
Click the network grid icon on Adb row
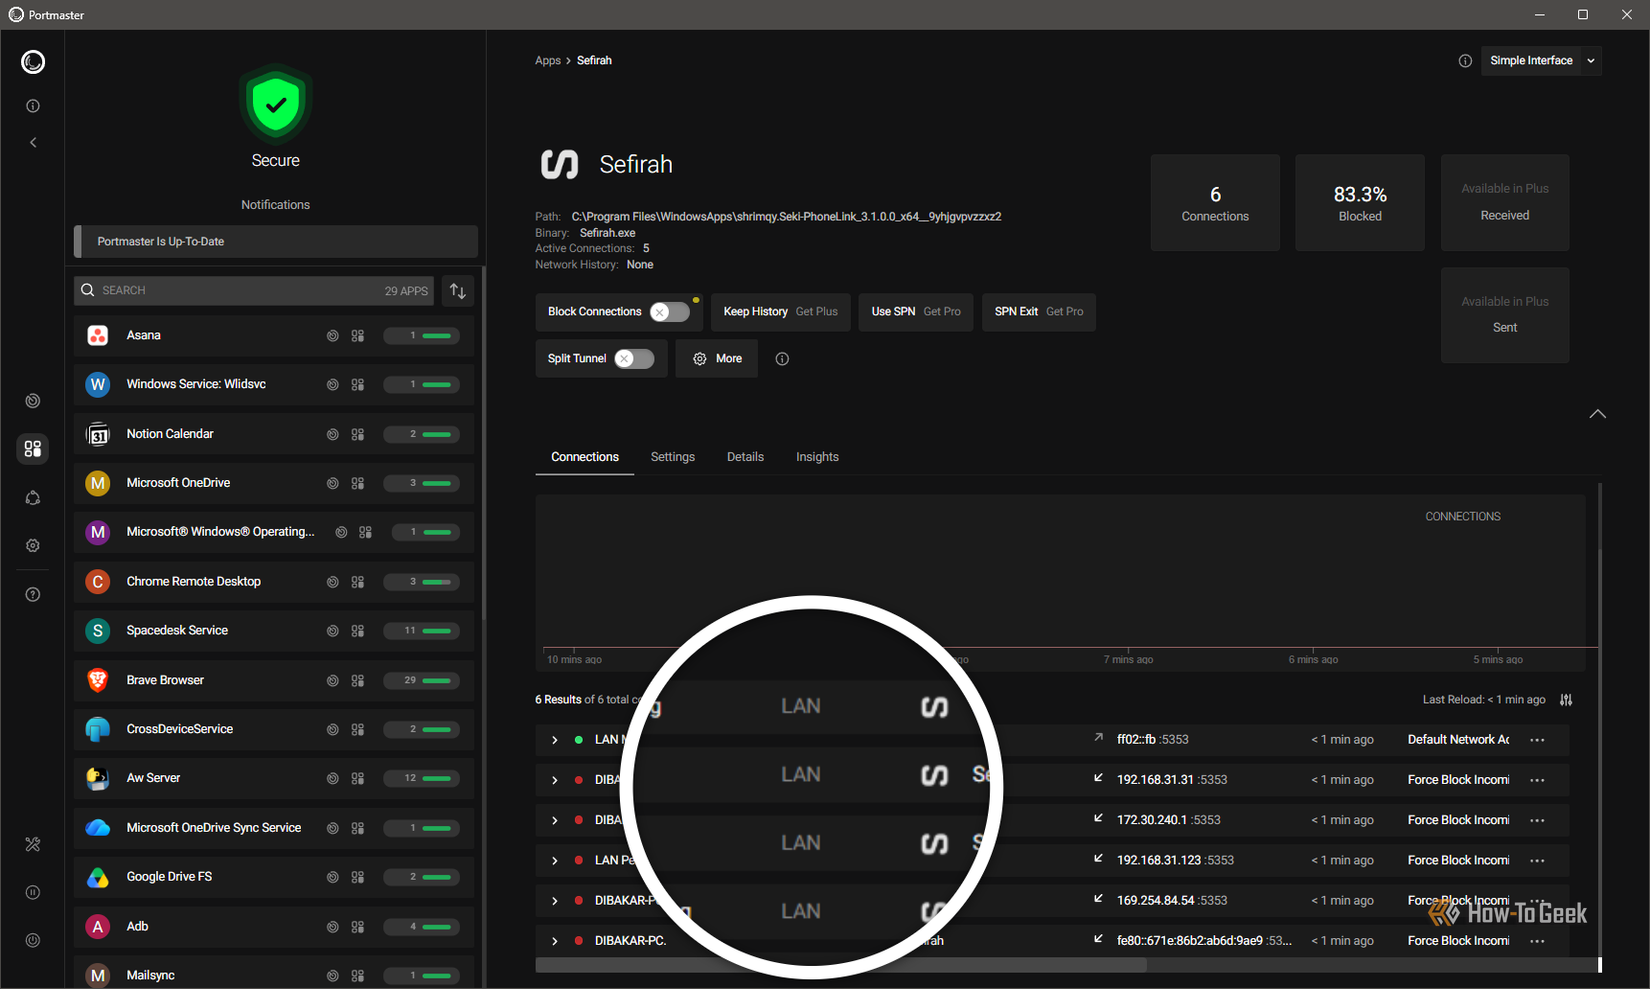357,928
